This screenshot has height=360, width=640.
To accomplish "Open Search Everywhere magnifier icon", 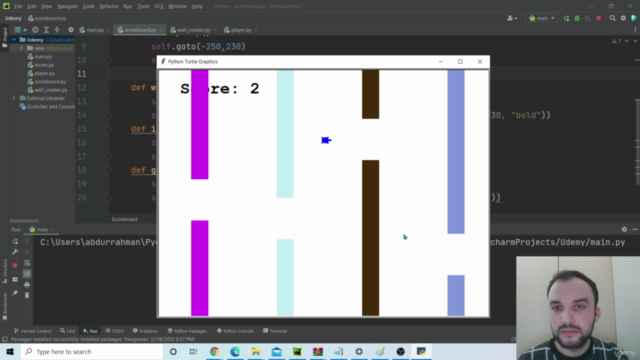I will (x=612, y=18).
